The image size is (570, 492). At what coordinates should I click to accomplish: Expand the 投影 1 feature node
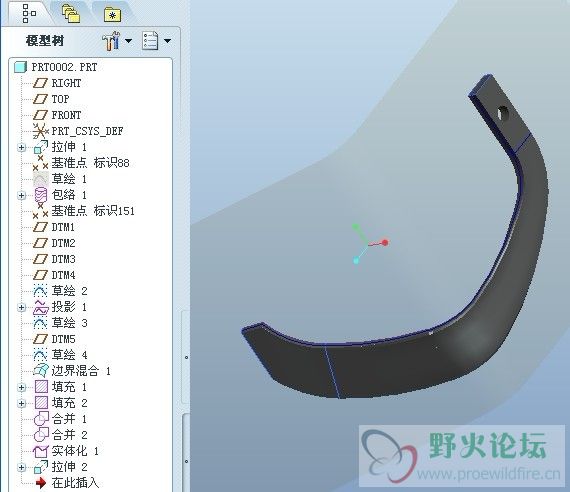click(x=21, y=307)
